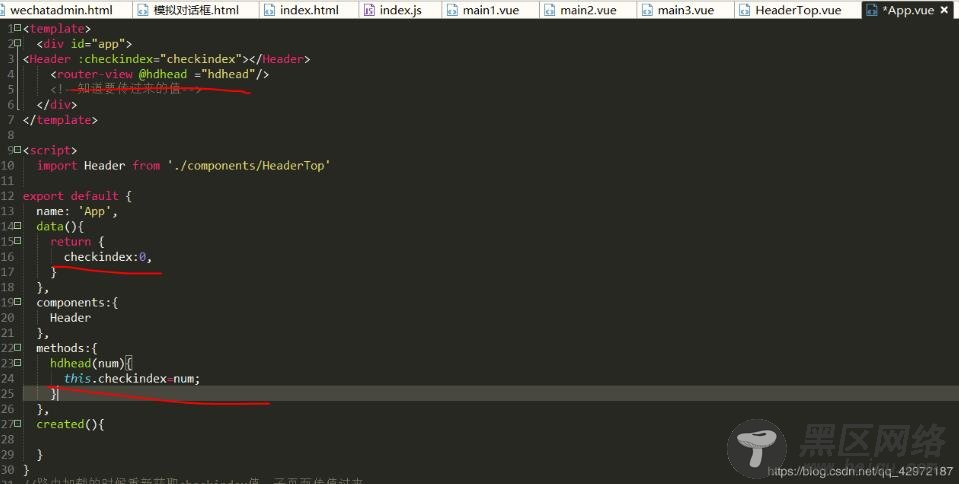The height and width of the screenshot is (484, 959).
Task: Click the highlighted closing brace on line 25
Action: coord(54,393)
